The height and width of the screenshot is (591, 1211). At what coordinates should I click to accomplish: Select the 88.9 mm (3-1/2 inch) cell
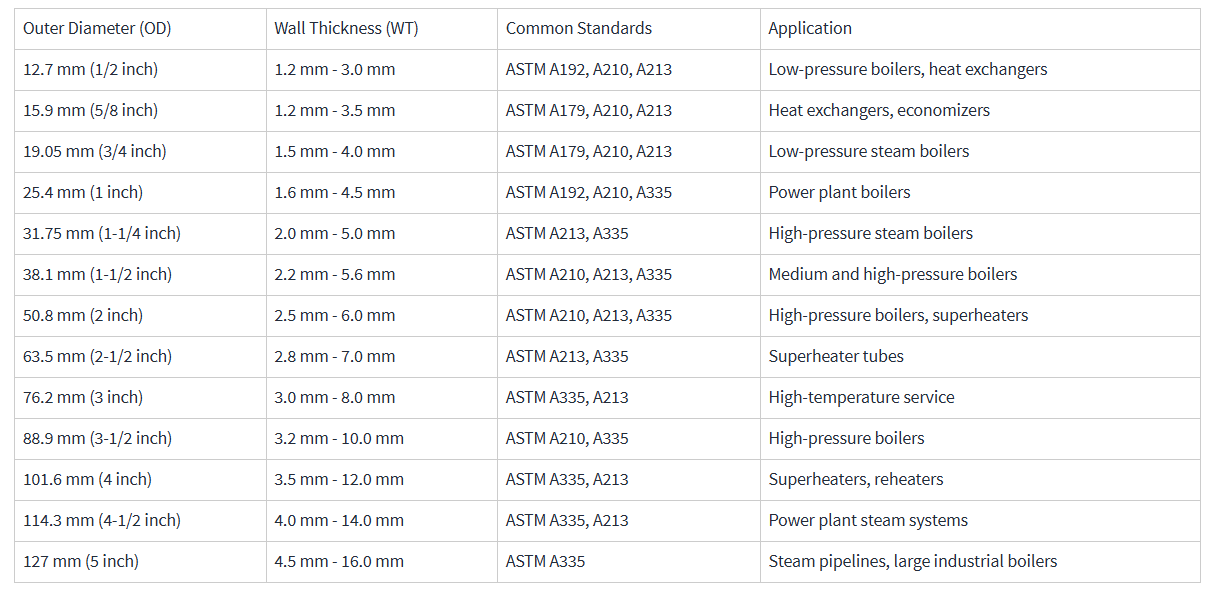[x=97, y=438]
